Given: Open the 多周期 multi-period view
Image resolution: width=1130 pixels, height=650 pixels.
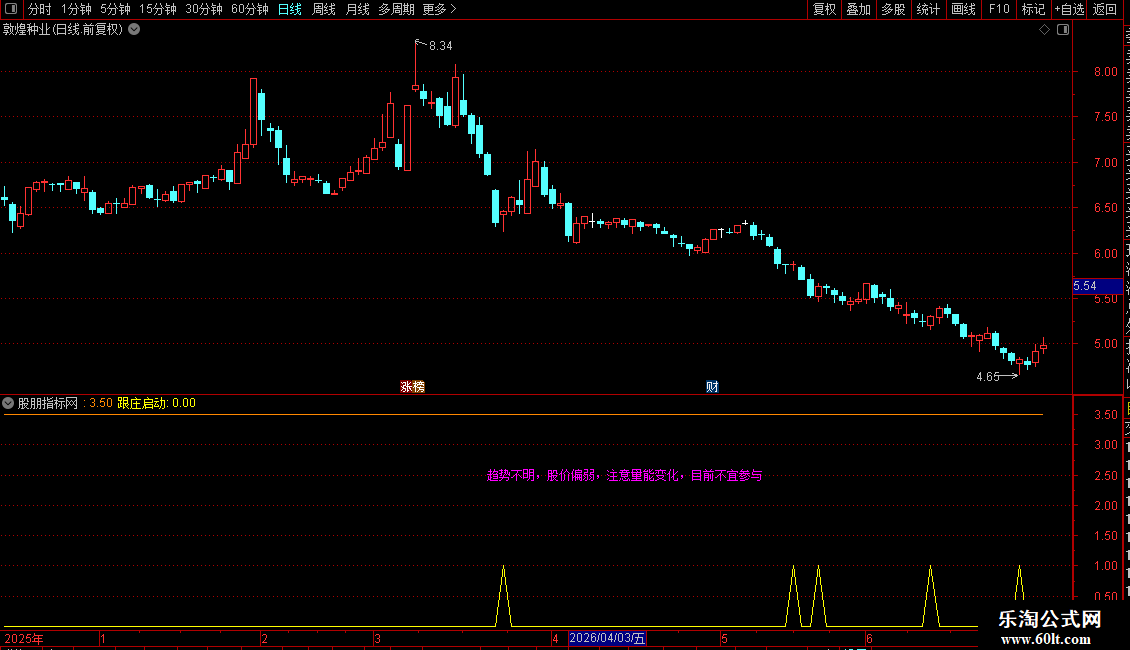Looking at the screenshot, I should [396, 9].
